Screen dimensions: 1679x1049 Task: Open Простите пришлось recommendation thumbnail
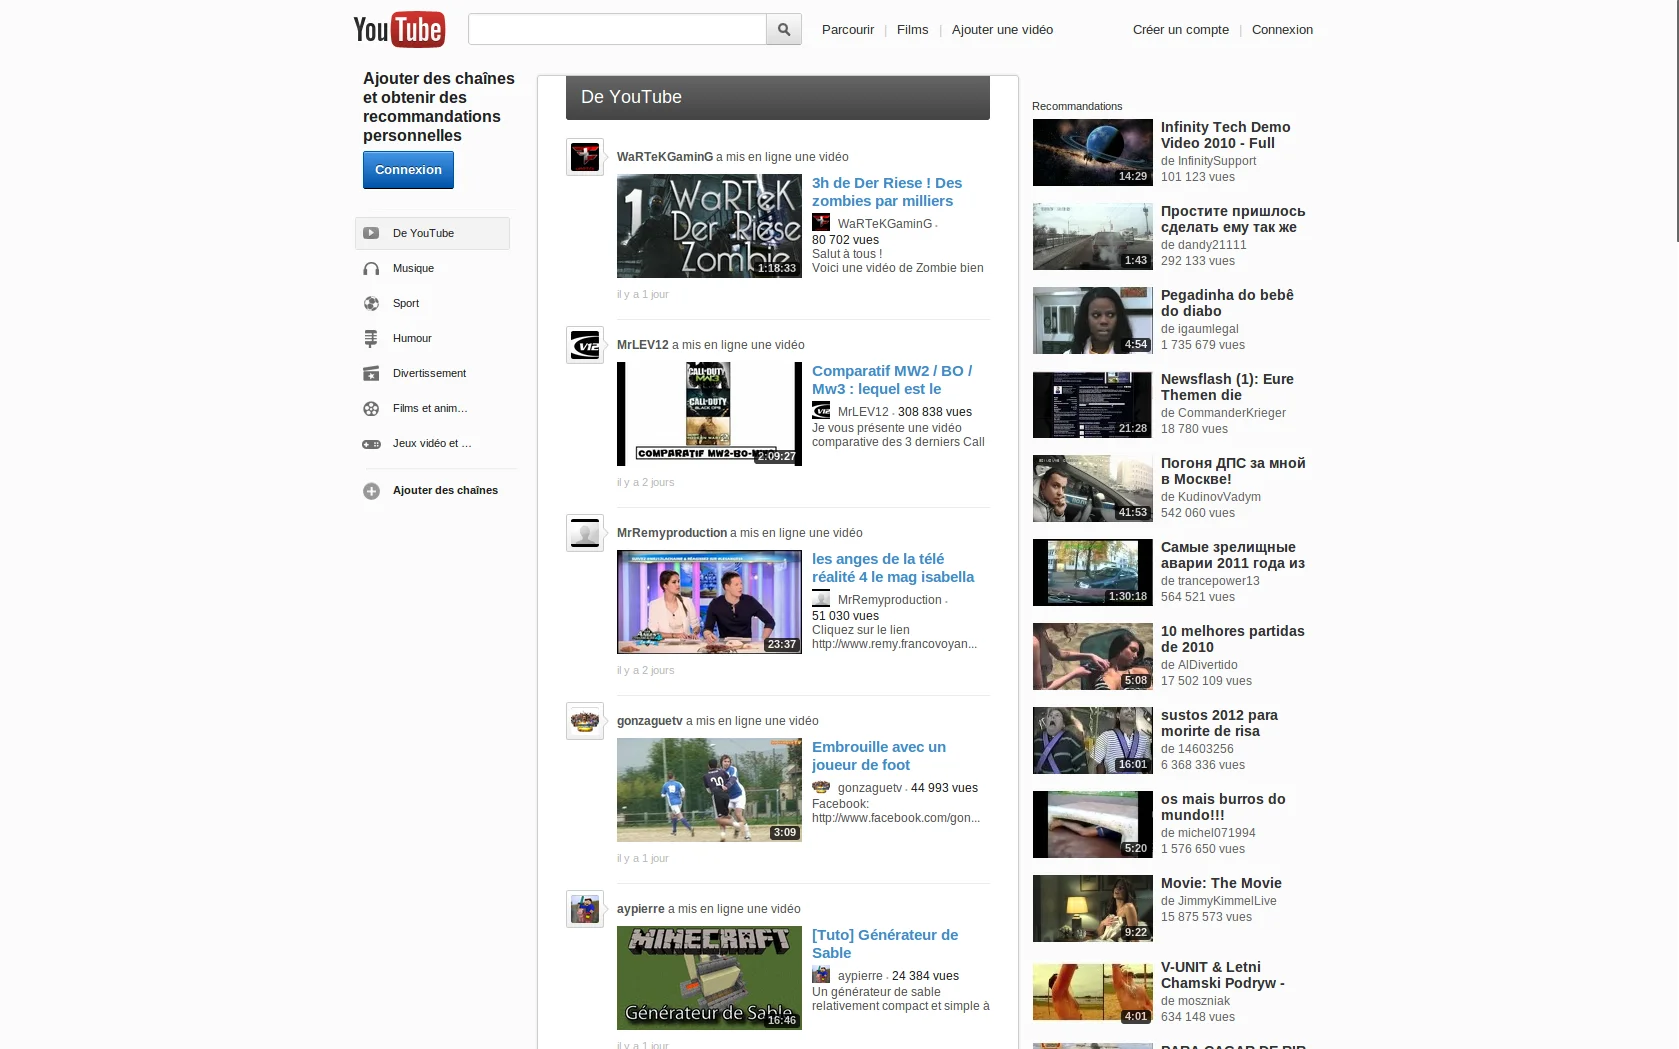(x=1093, y=237)
